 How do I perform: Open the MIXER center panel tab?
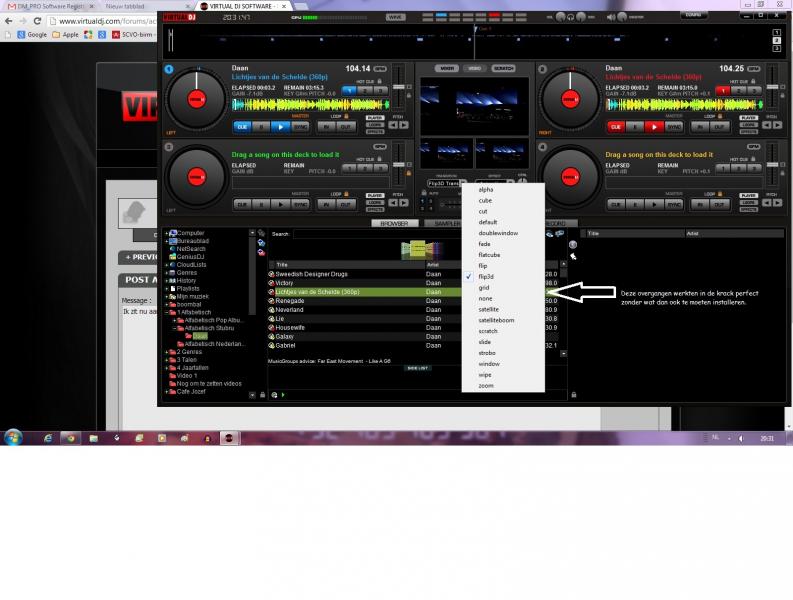(x=447, y=68)
